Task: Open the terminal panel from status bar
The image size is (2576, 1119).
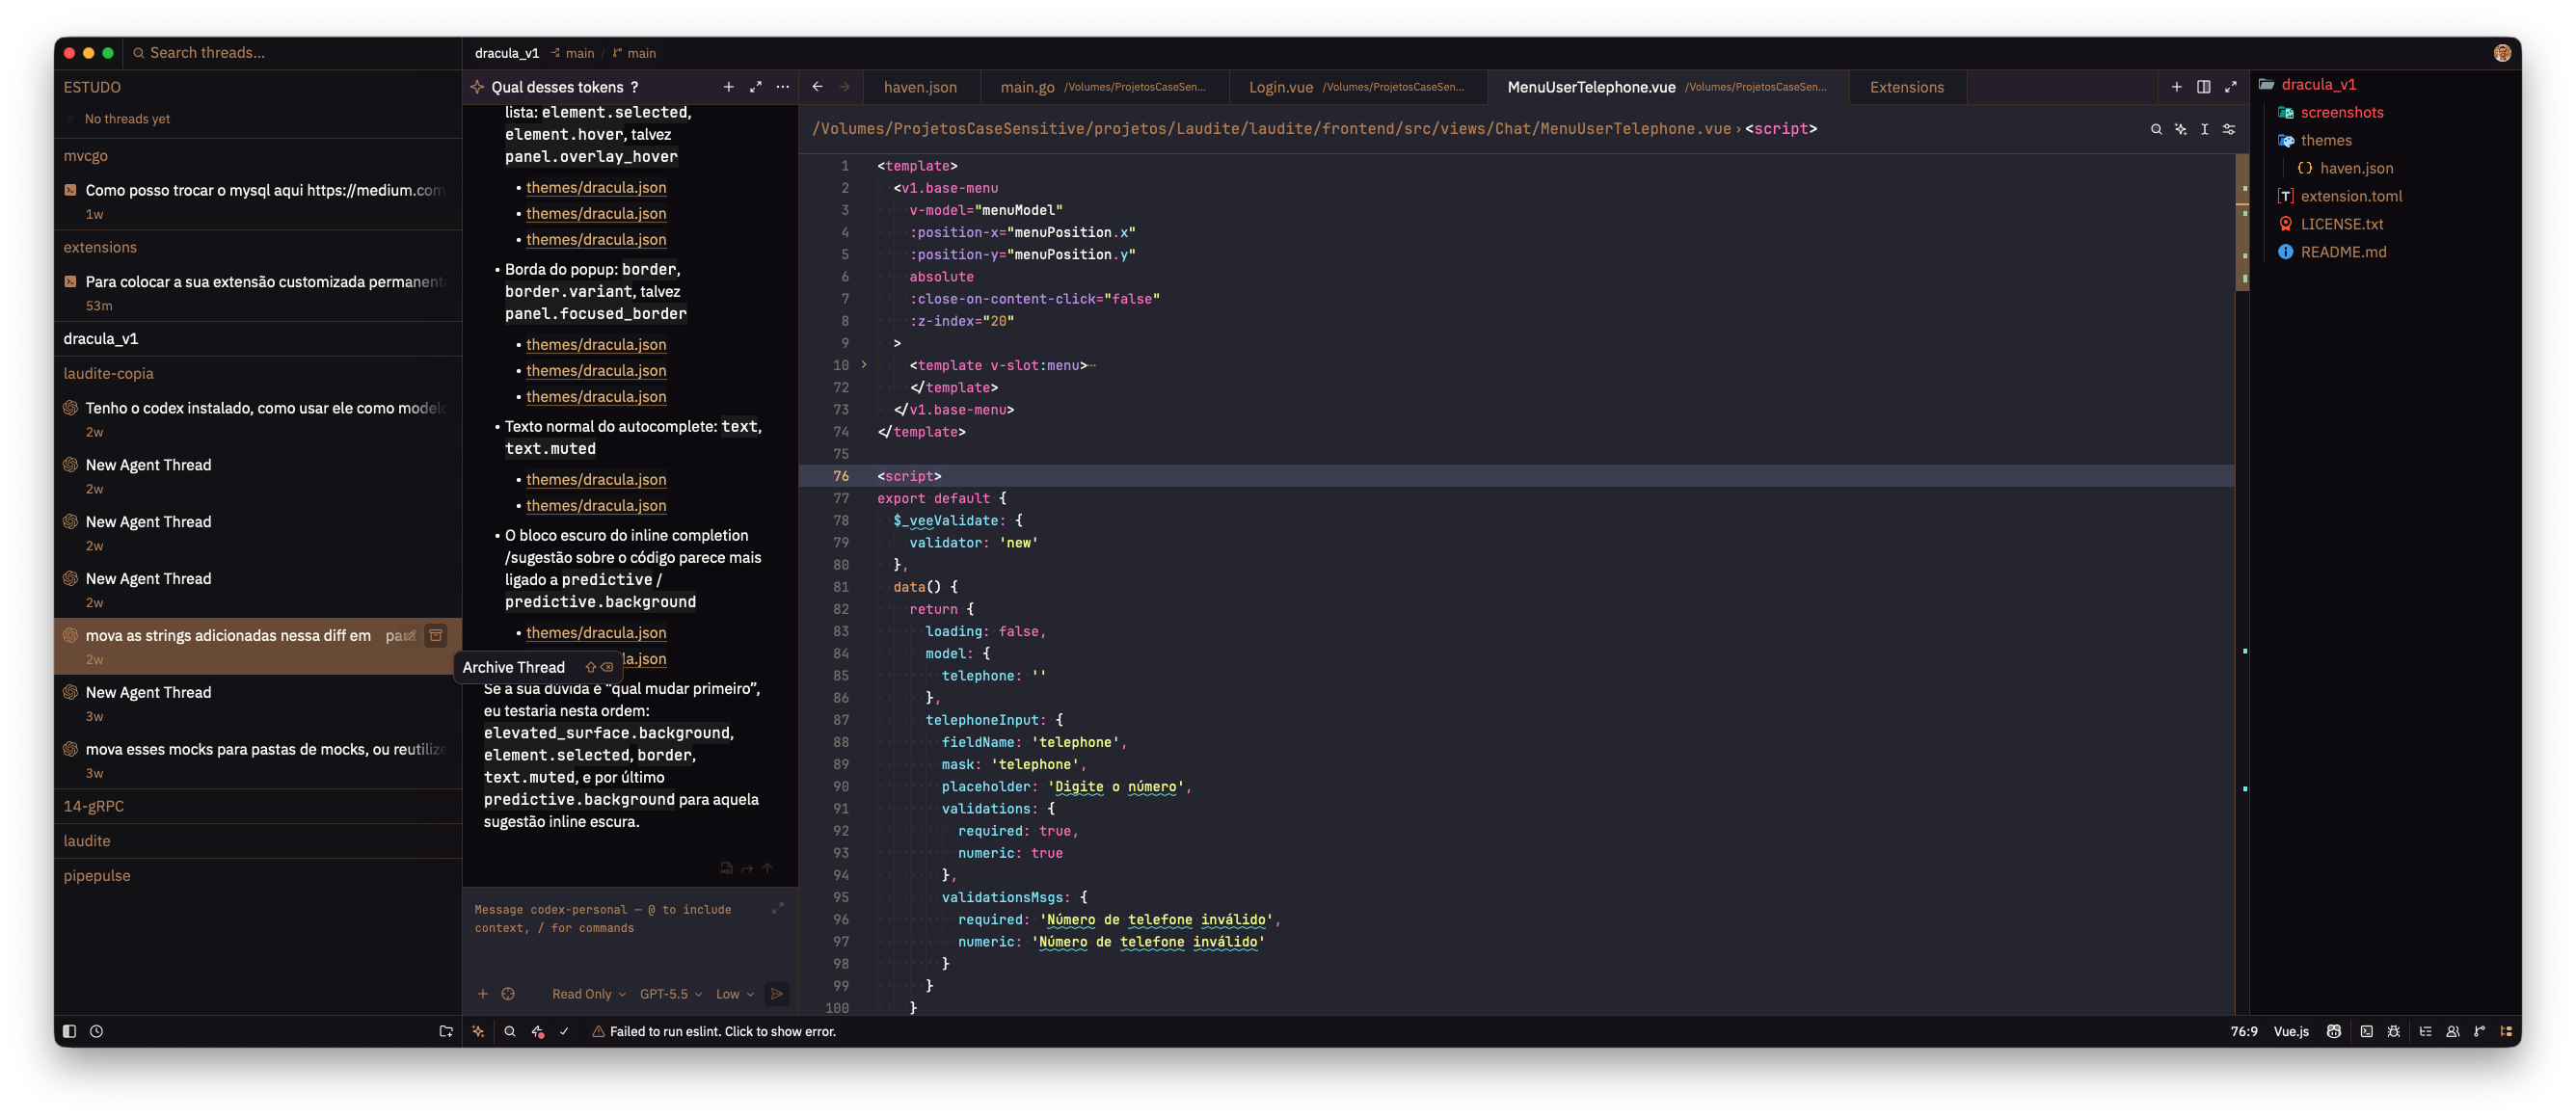Action: (x=2366, y=1031)
